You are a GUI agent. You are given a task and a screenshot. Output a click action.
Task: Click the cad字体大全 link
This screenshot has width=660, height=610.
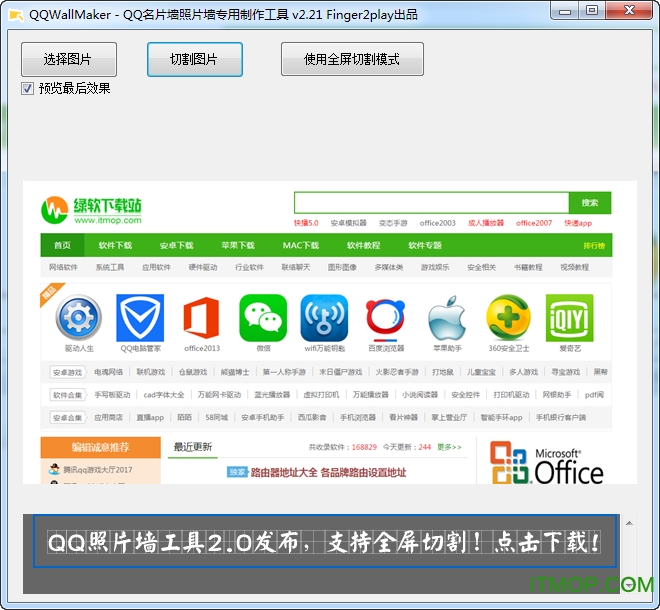point(164,394)
